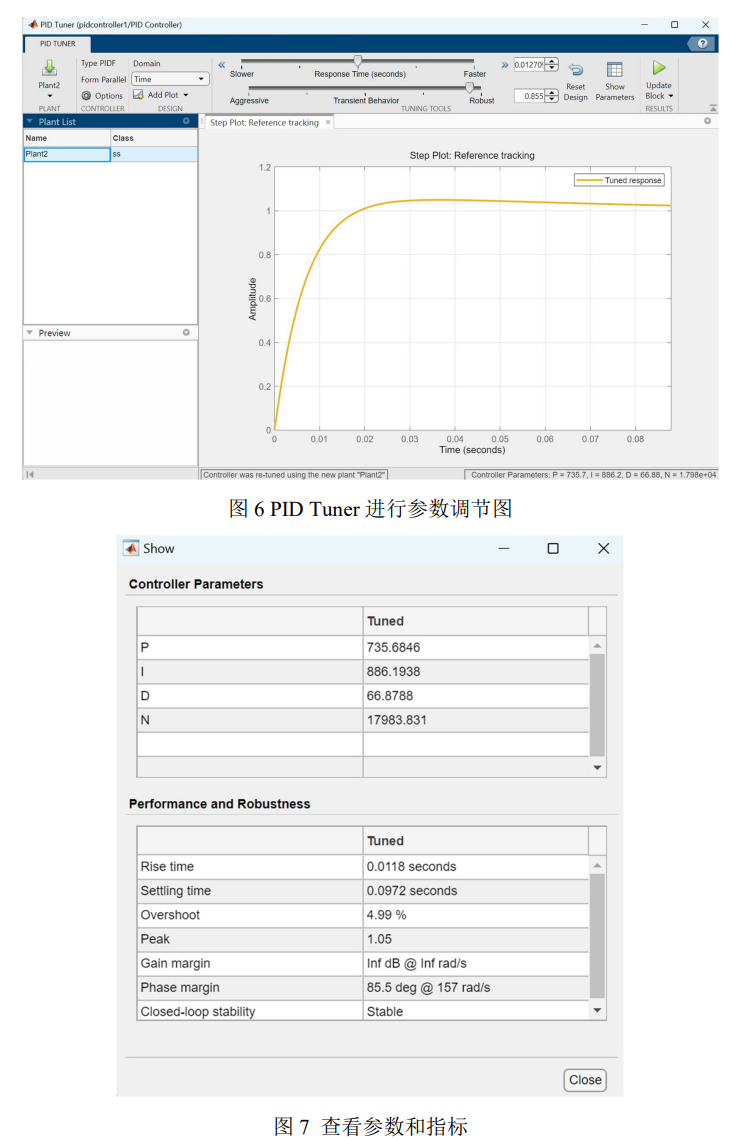Click the Close button in Show dialog
The width and height of the screenshot is (733, 1141).
585,1080
